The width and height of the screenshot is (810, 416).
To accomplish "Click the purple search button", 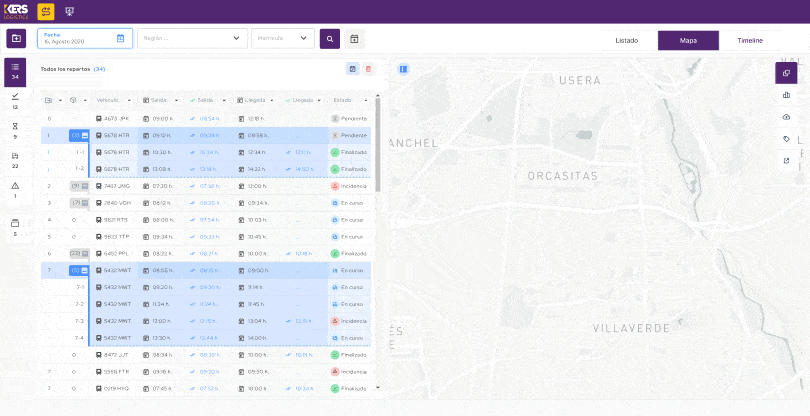I will pyautogui.click(x=329, y=39).
